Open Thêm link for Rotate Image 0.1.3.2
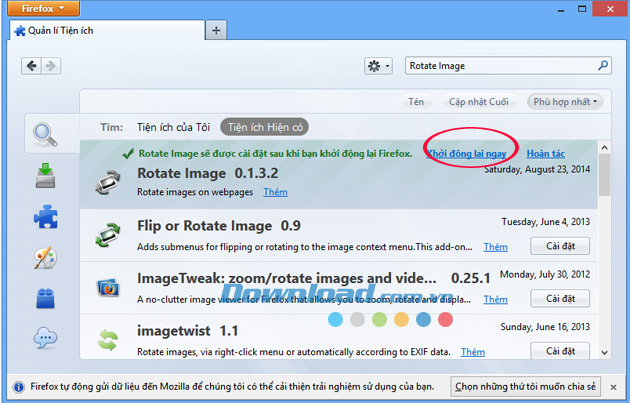The image size is (630, 403). (x=275, y=192)
